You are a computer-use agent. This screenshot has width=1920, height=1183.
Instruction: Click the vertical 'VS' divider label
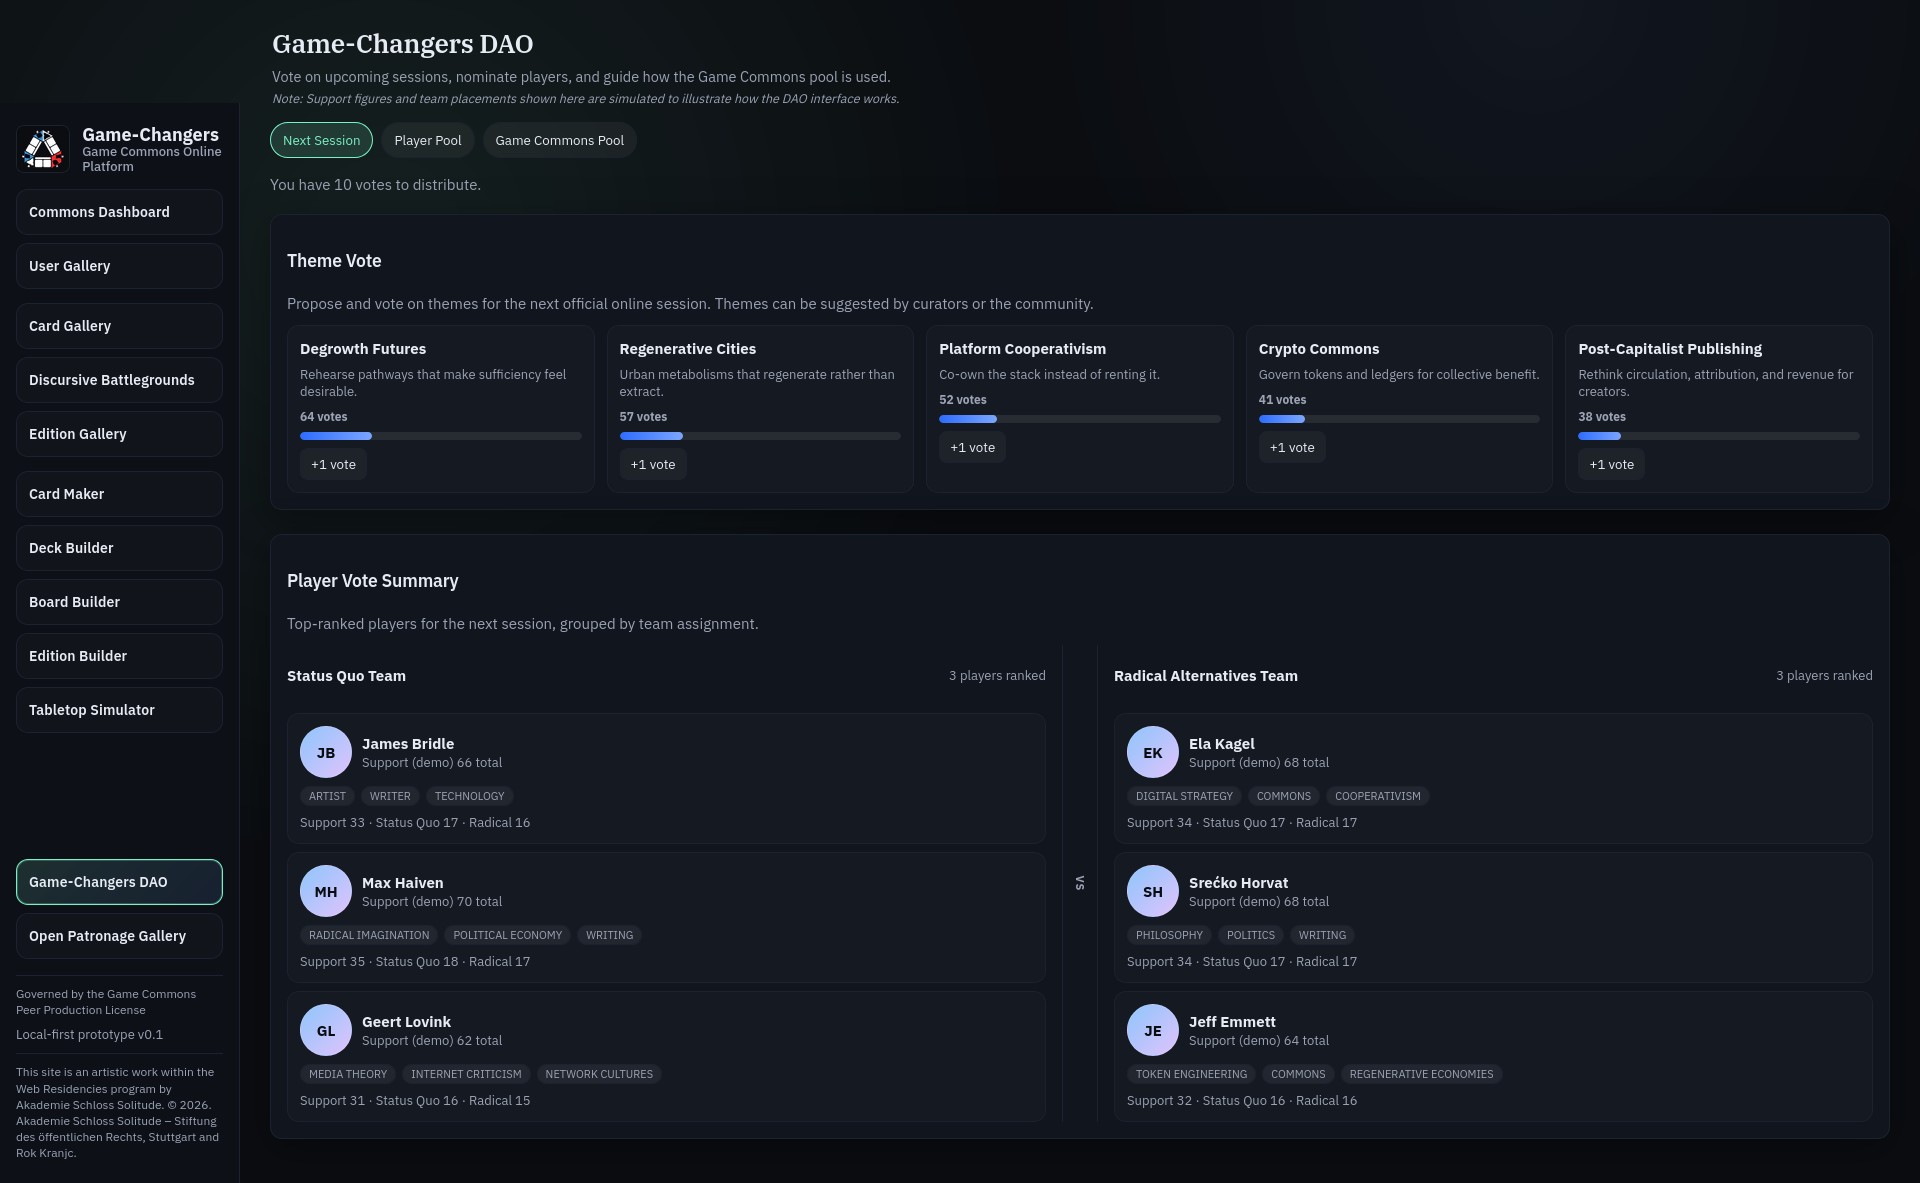pyautogui.click(x=1080, y=883)
